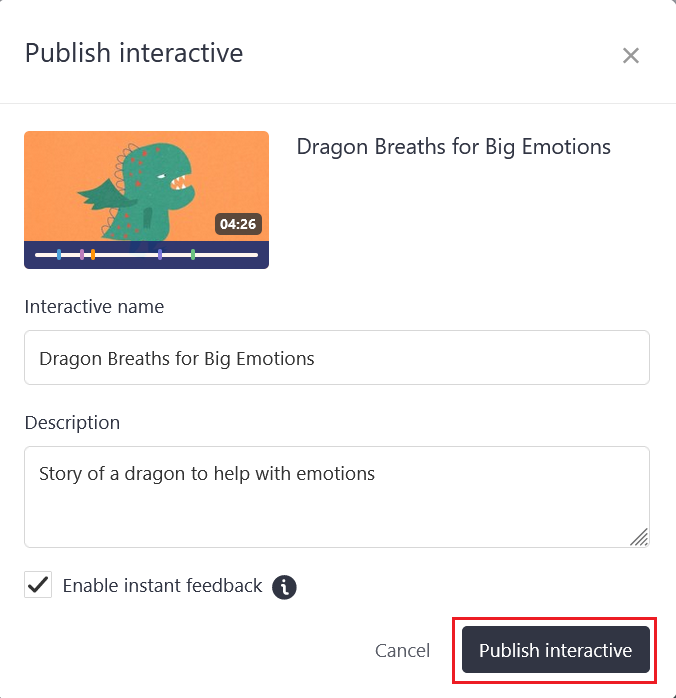Viewport: 676px width, 698px height.
Task: Close the Publish interactive dialog
Action: tap(631, 56)
